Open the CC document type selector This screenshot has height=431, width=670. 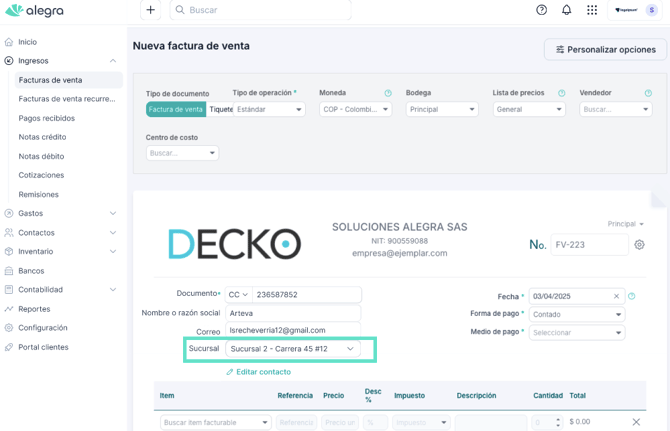(238, 295)
